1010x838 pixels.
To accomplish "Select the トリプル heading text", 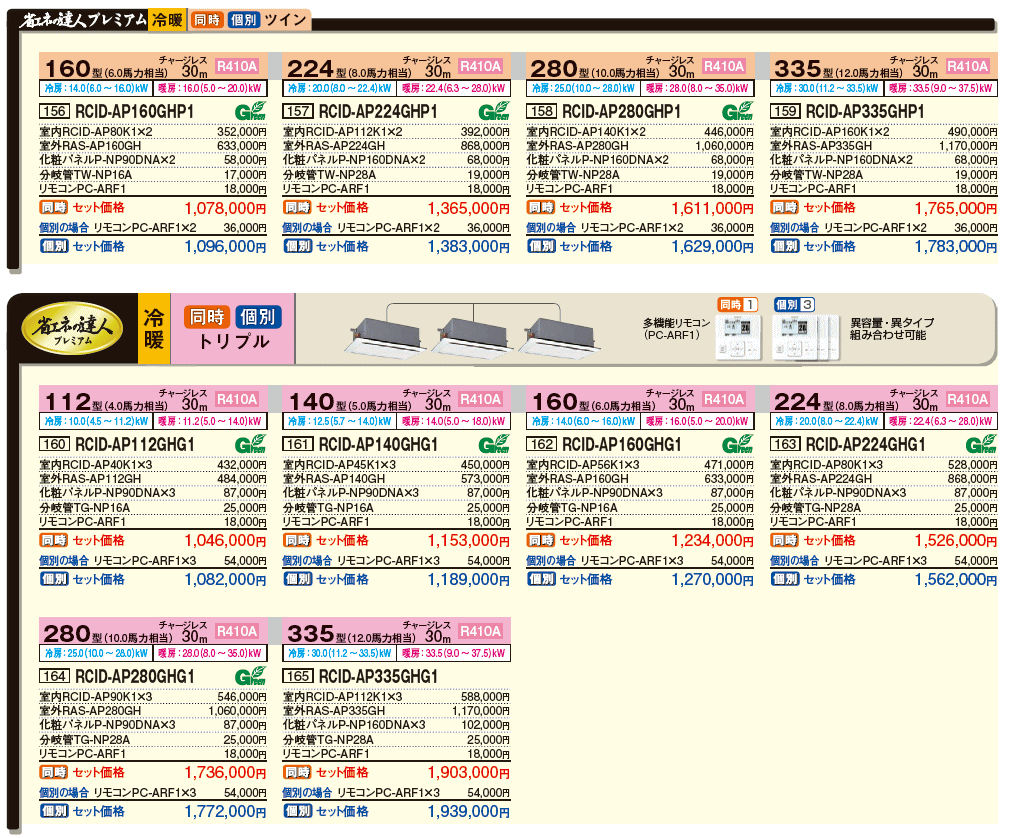I will 233,341.
